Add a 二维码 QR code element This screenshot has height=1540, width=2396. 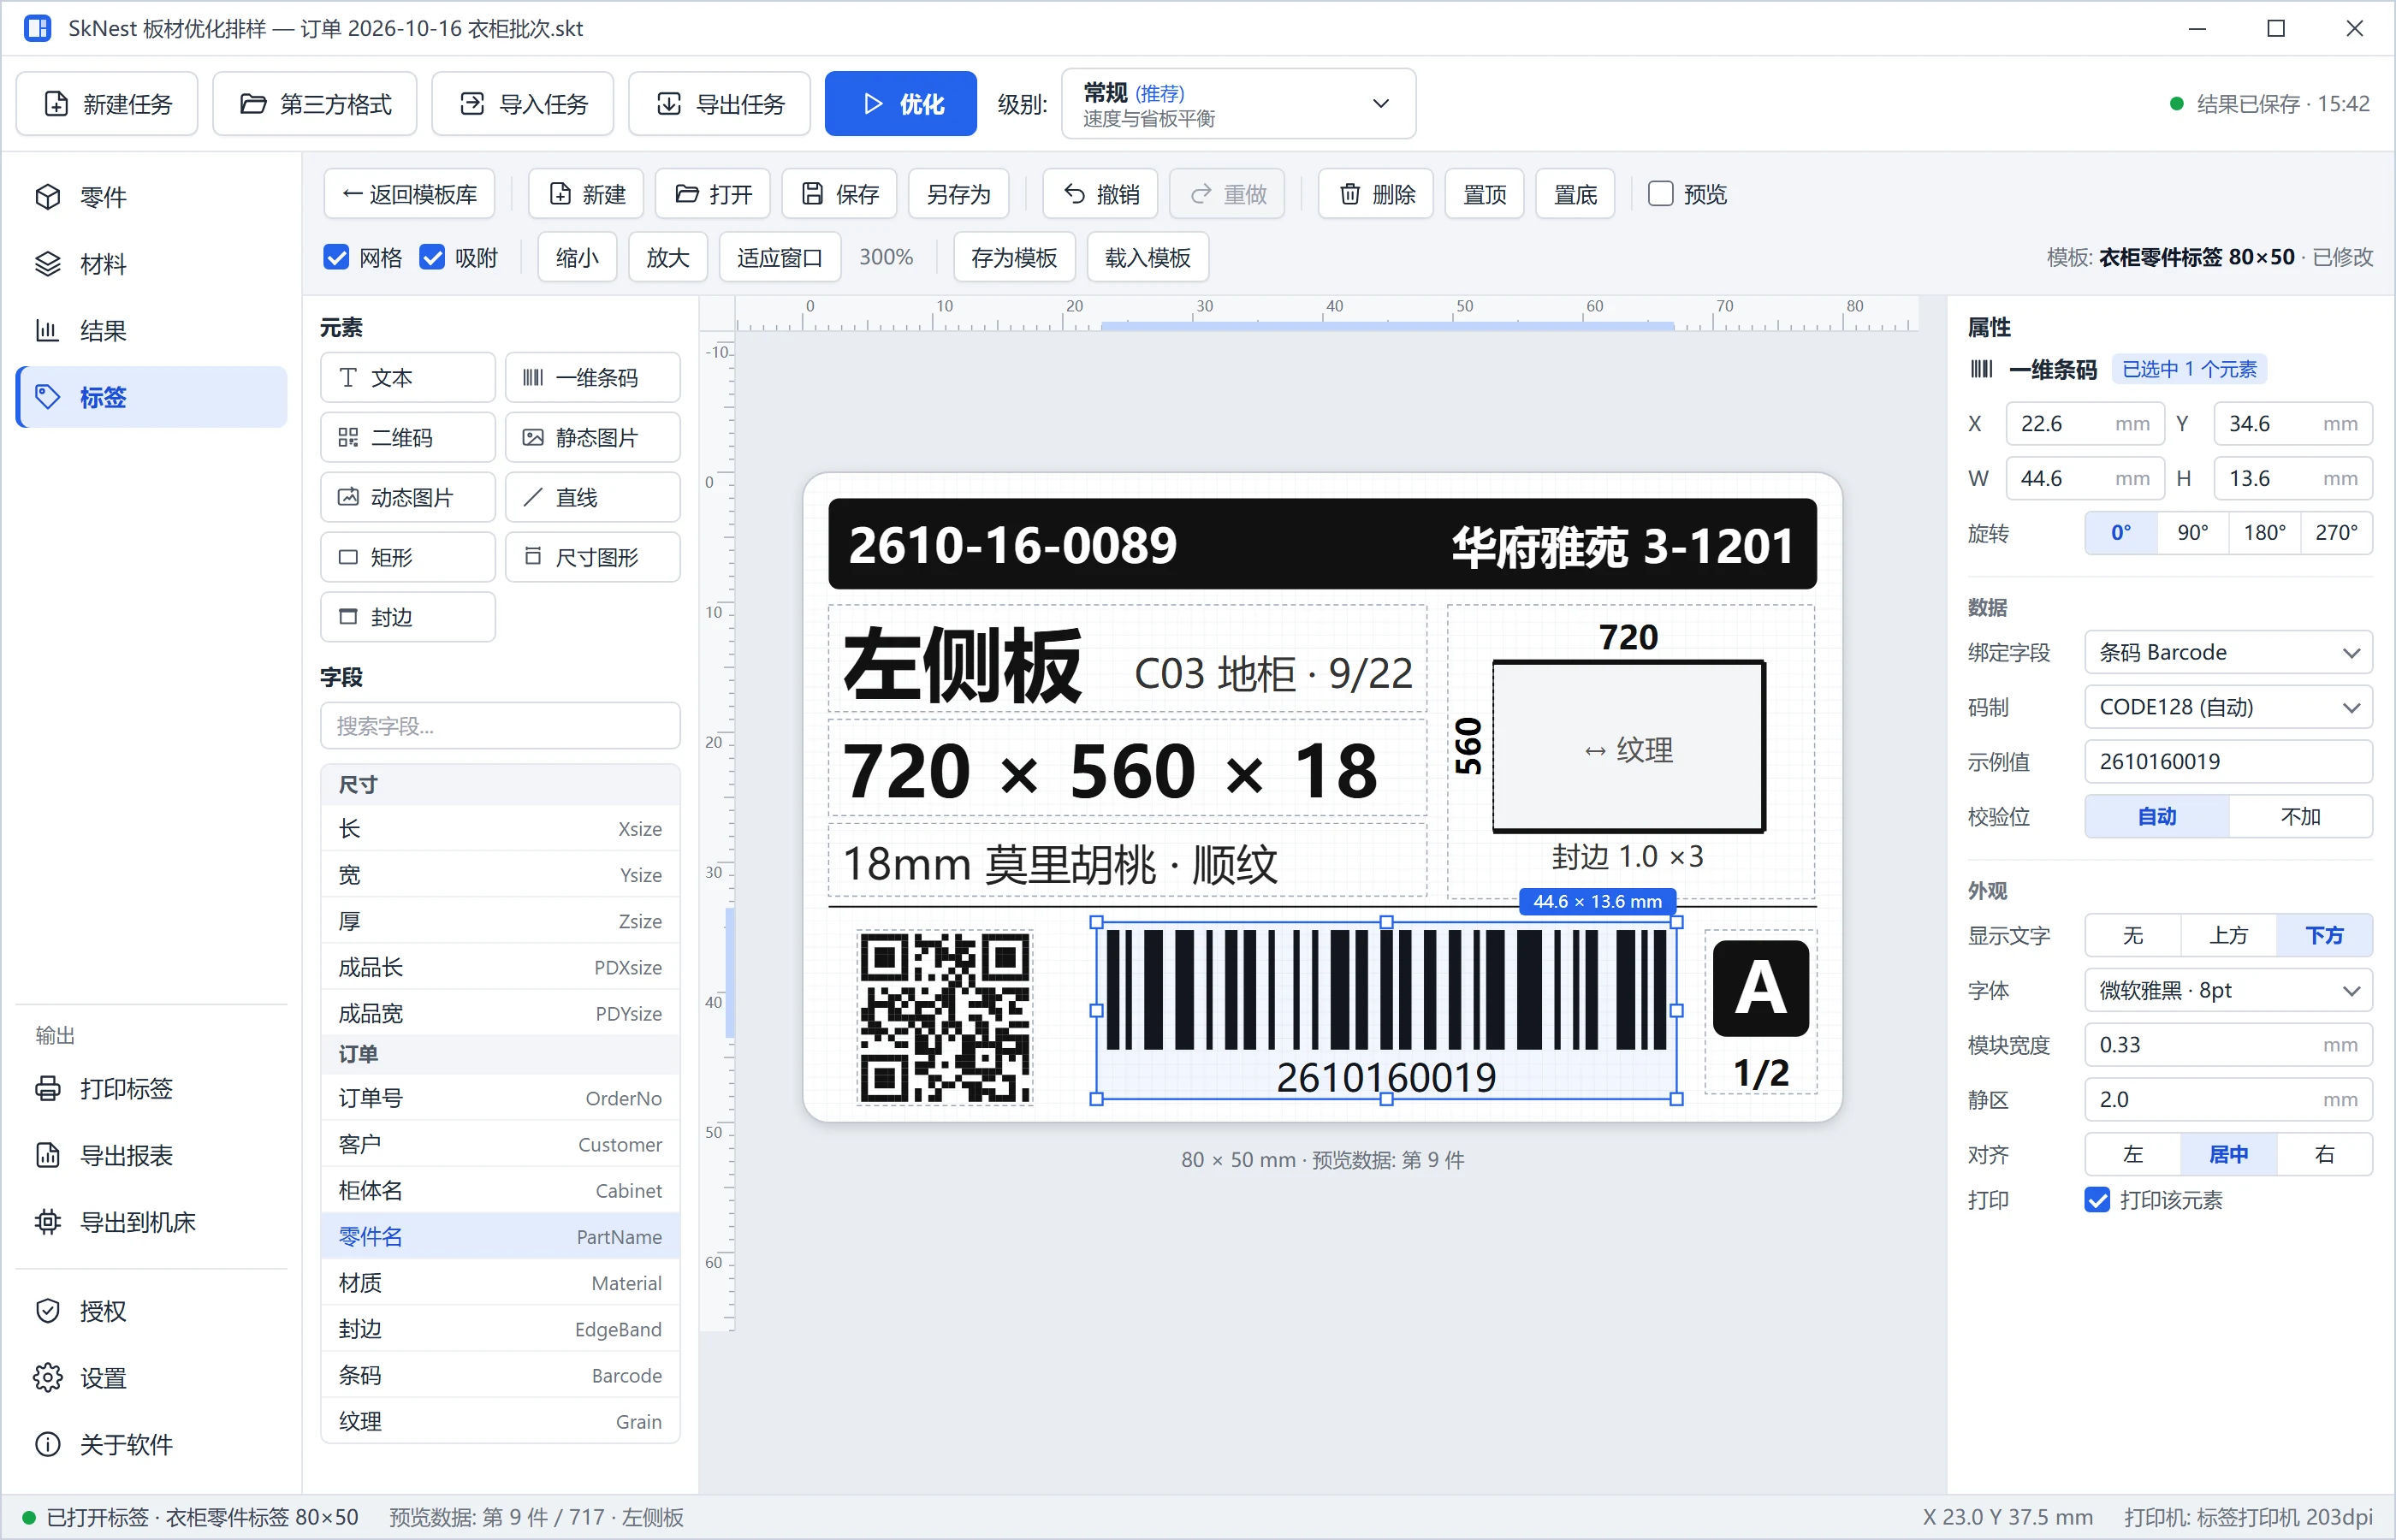pyautogui.click(x=408, y=437)
